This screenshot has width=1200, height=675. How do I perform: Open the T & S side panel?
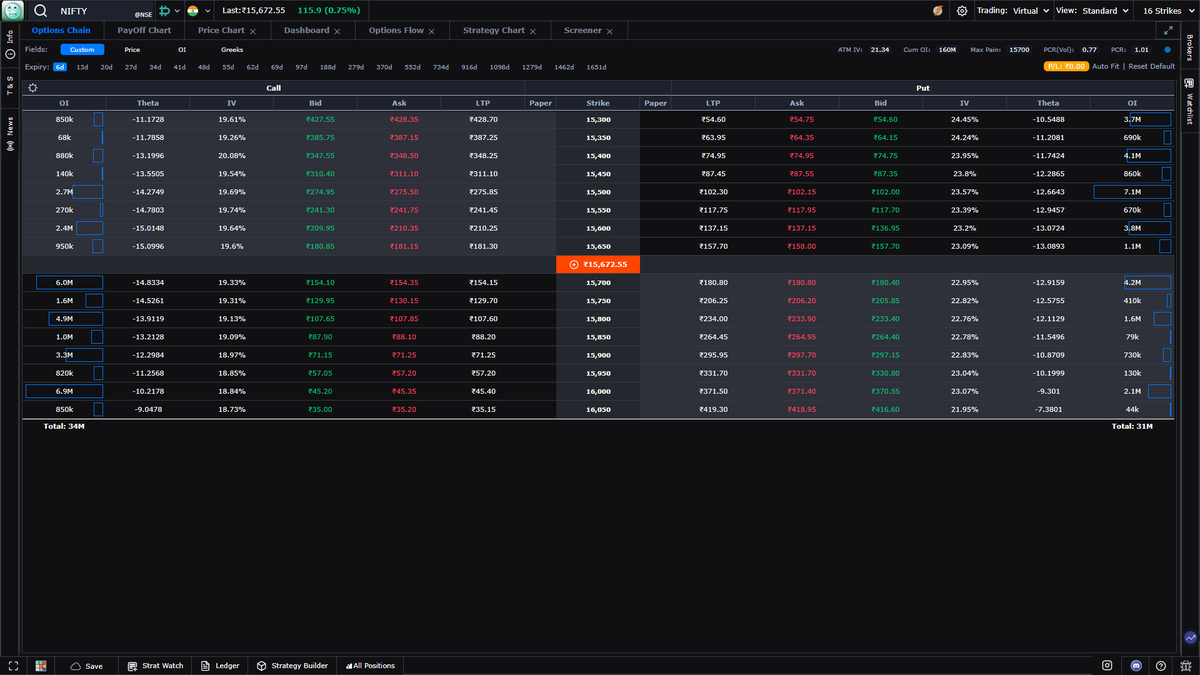tap(10, 86)
